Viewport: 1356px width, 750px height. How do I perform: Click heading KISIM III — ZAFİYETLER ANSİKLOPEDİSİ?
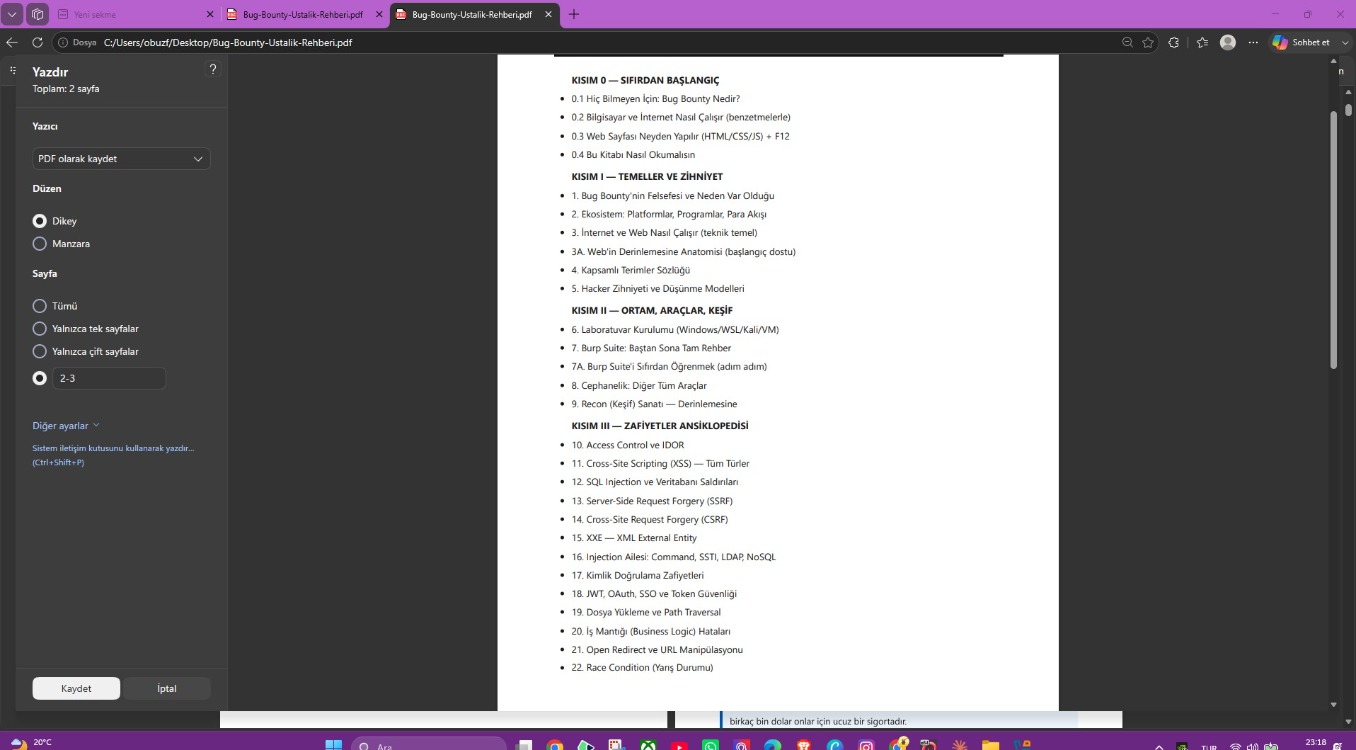[x=660, y=426]
